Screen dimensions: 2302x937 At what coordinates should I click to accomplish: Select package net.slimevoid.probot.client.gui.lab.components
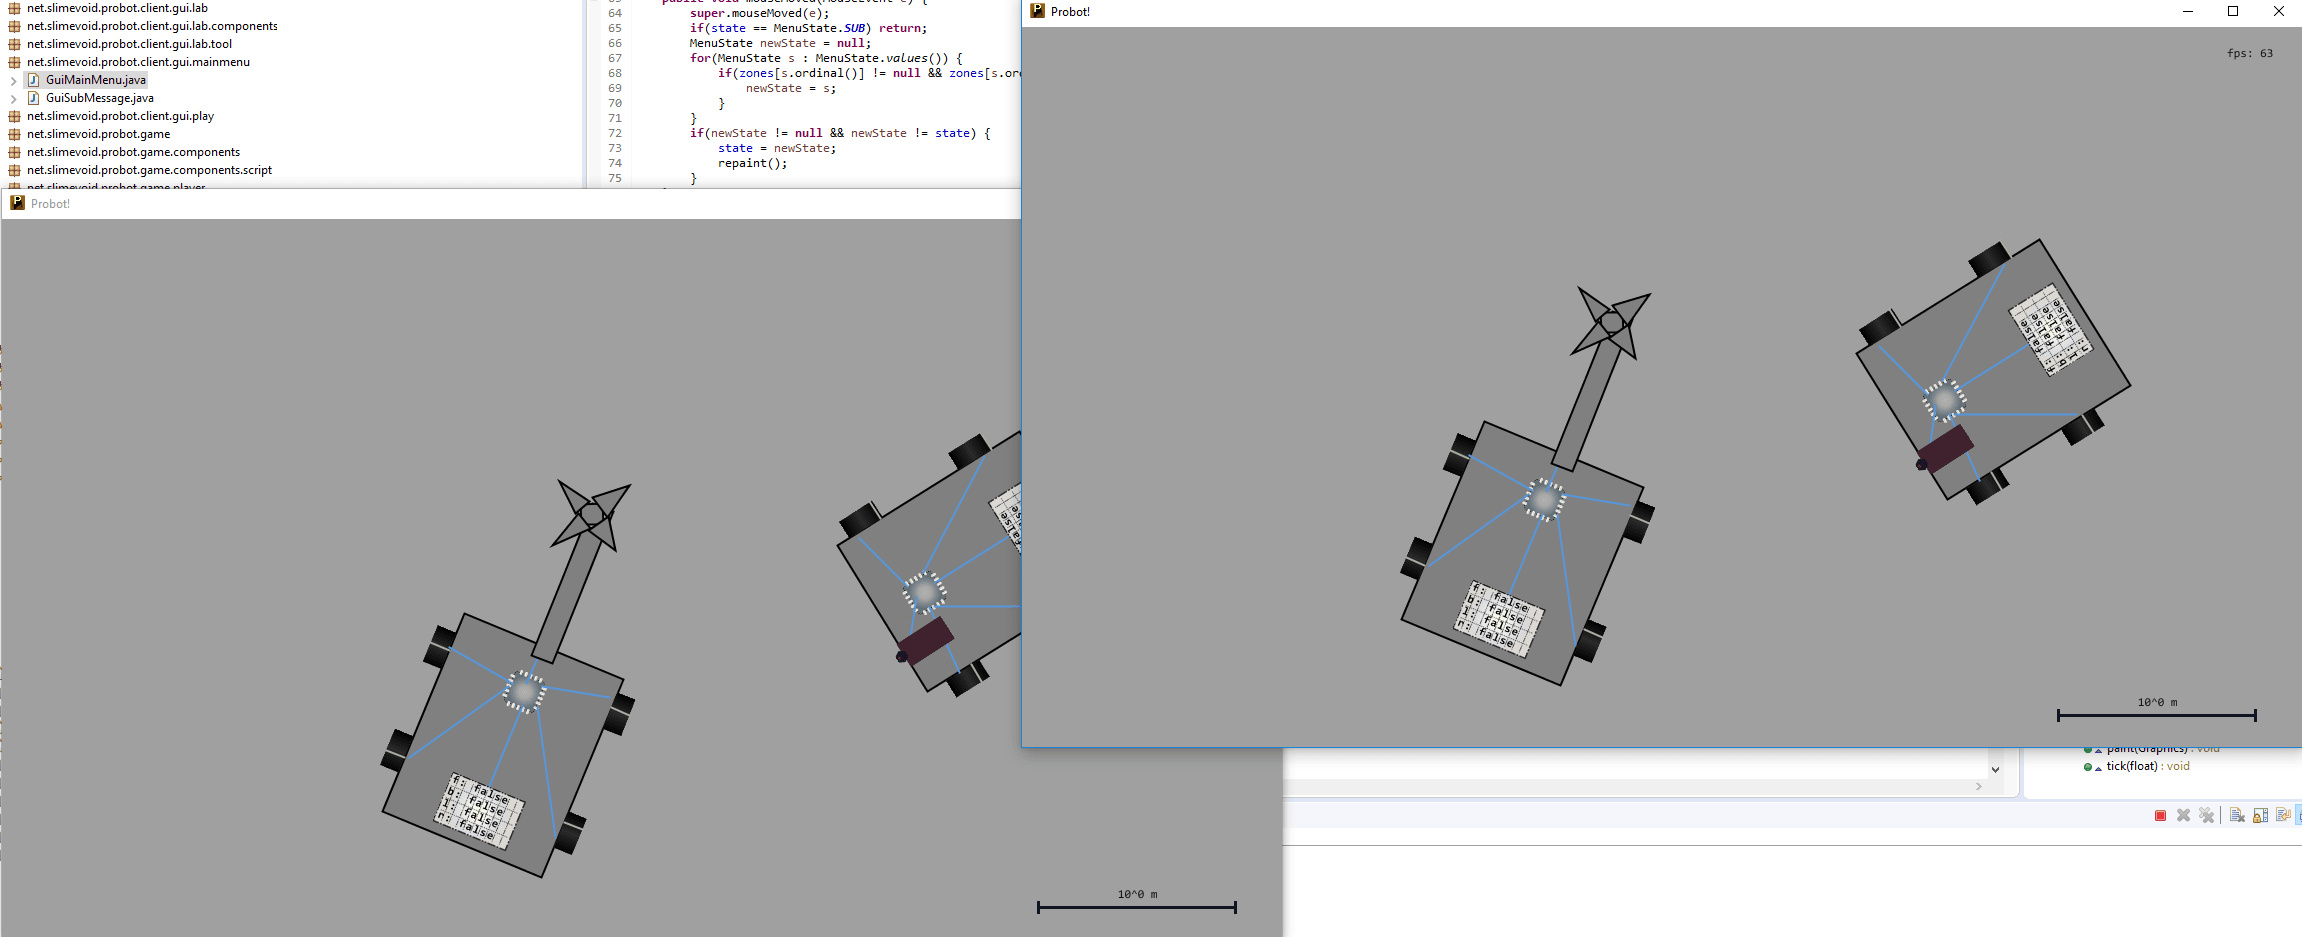(152, 26)
